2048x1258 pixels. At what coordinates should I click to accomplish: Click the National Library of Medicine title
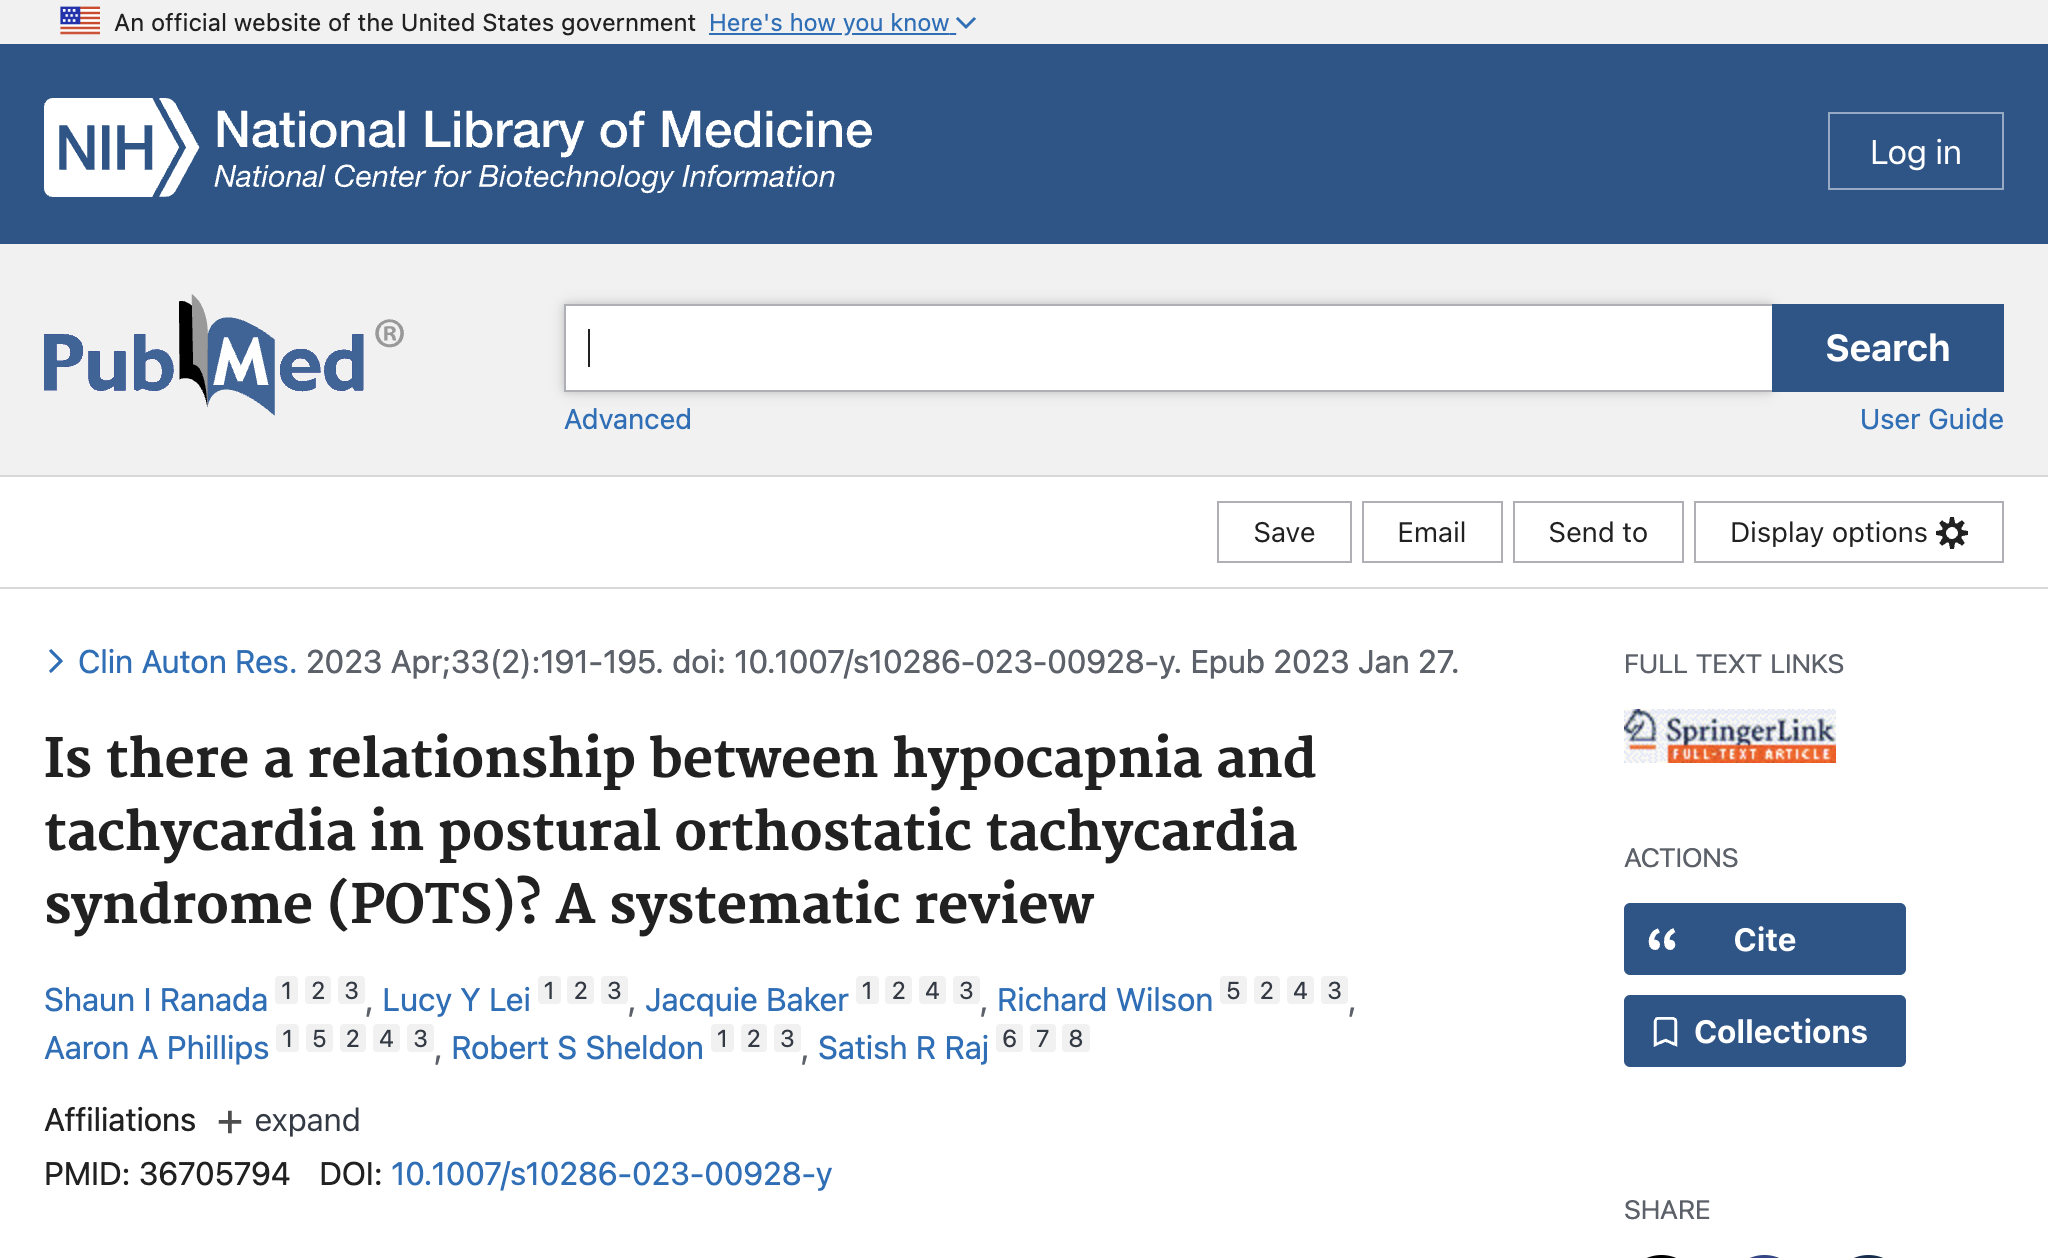(x=544, y=130)
